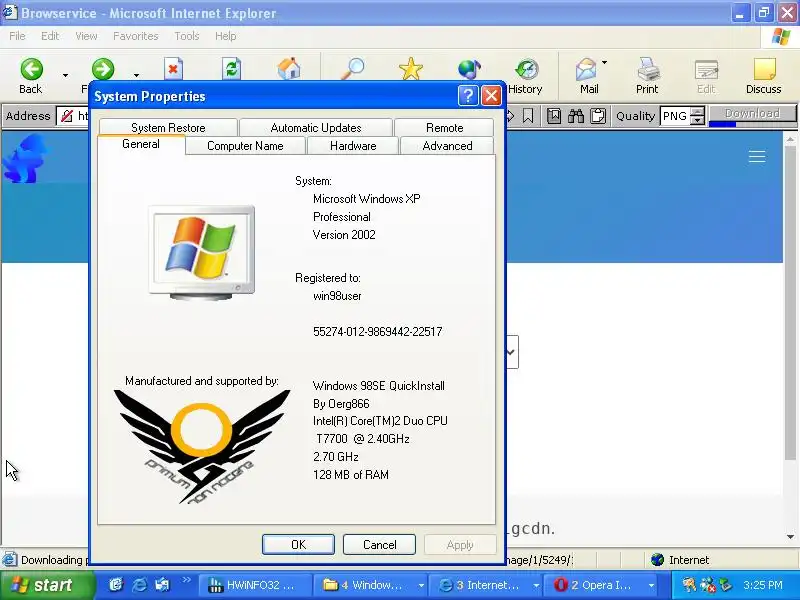This screenshot has height=600, width=800.
Task: Open the Search magnifier in IE toolbar
Action: tap(353, 69)
